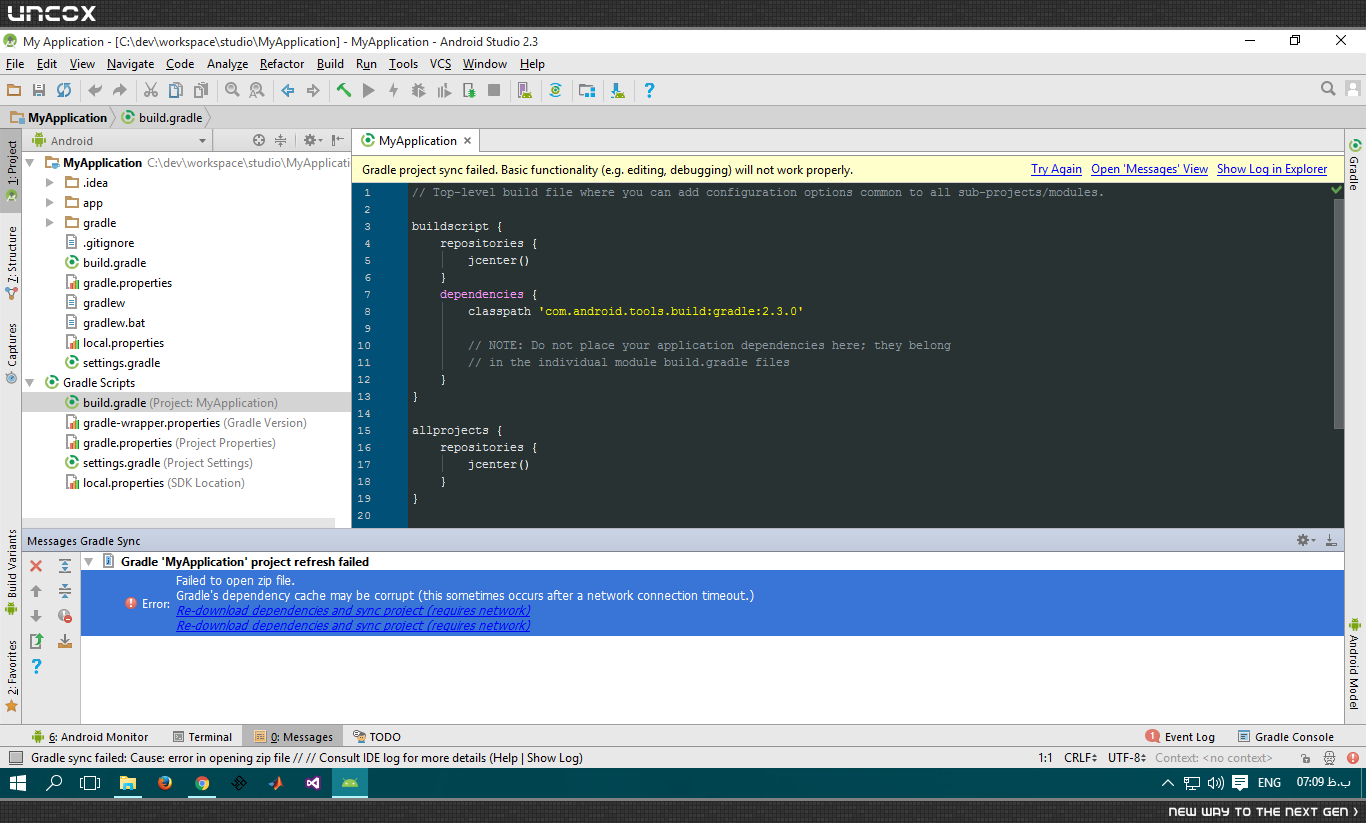This screenshot has width=1366, height=823.
Task: Click the Open folder icon in the toolbar
Action: (x=14, y=90)
